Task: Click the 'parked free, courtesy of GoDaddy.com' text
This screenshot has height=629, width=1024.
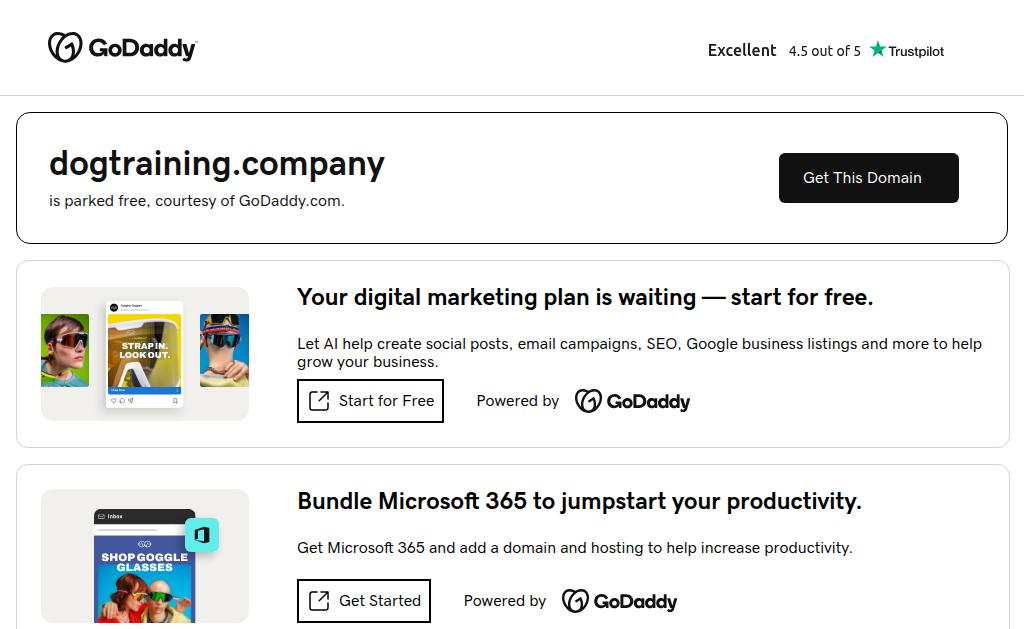Action: tap(197, 201)
